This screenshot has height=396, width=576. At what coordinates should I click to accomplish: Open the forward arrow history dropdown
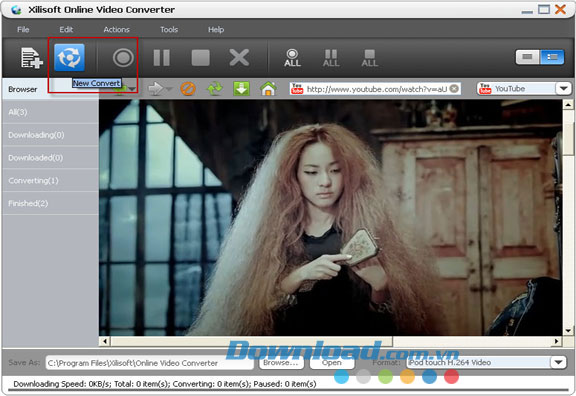[169, 89]
